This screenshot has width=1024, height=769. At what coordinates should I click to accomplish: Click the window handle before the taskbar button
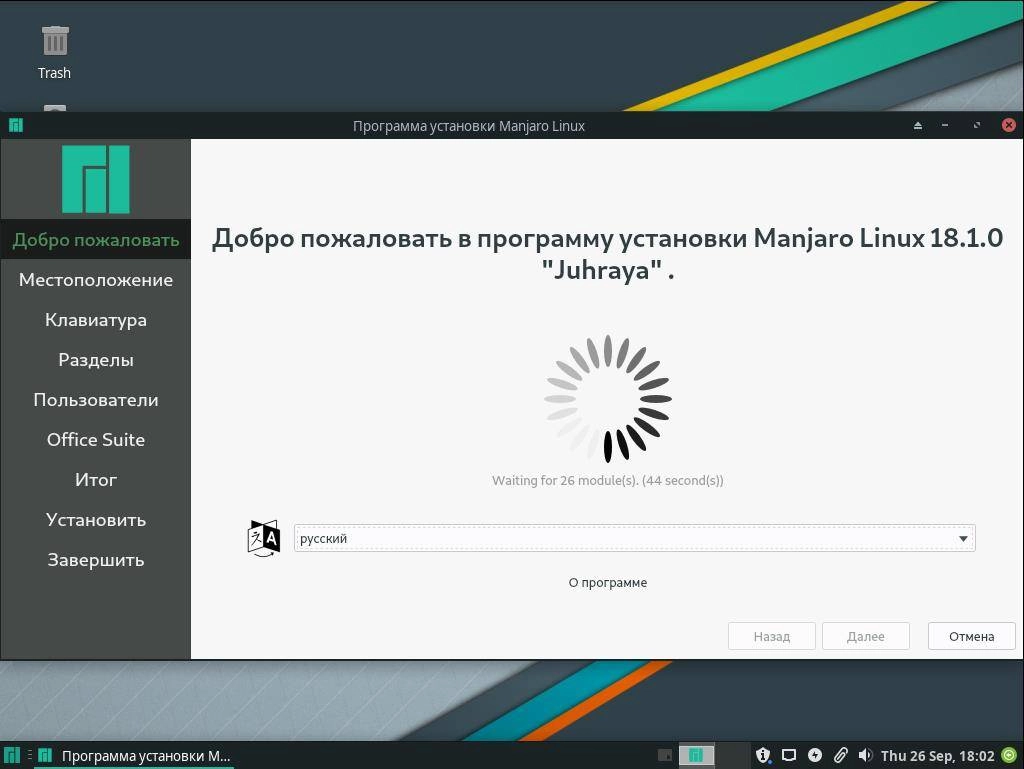[29, 755]
